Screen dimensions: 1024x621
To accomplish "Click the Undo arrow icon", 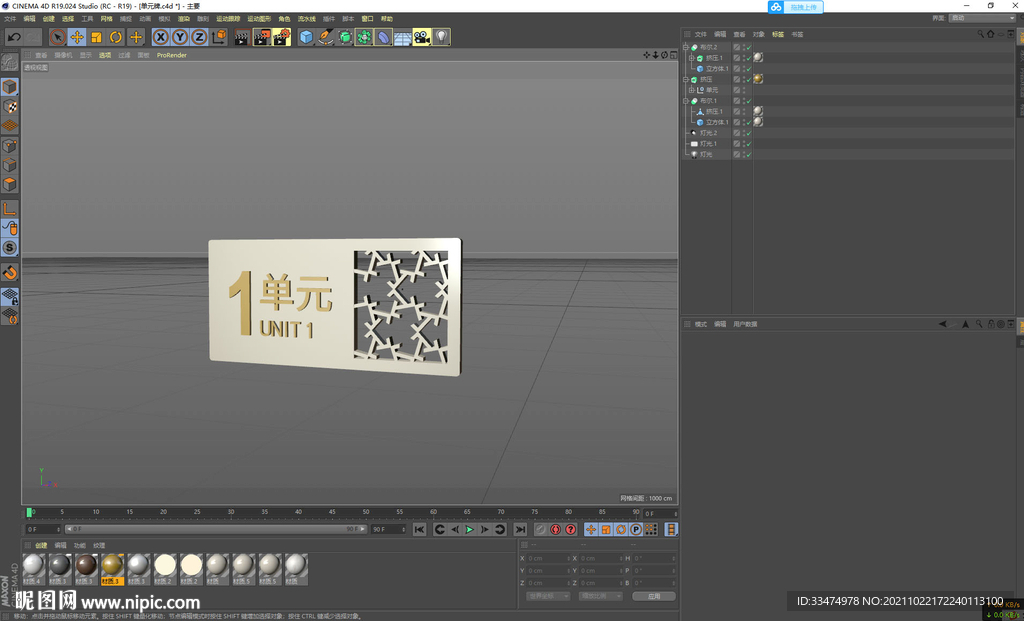I will click(x=14, y=37).
